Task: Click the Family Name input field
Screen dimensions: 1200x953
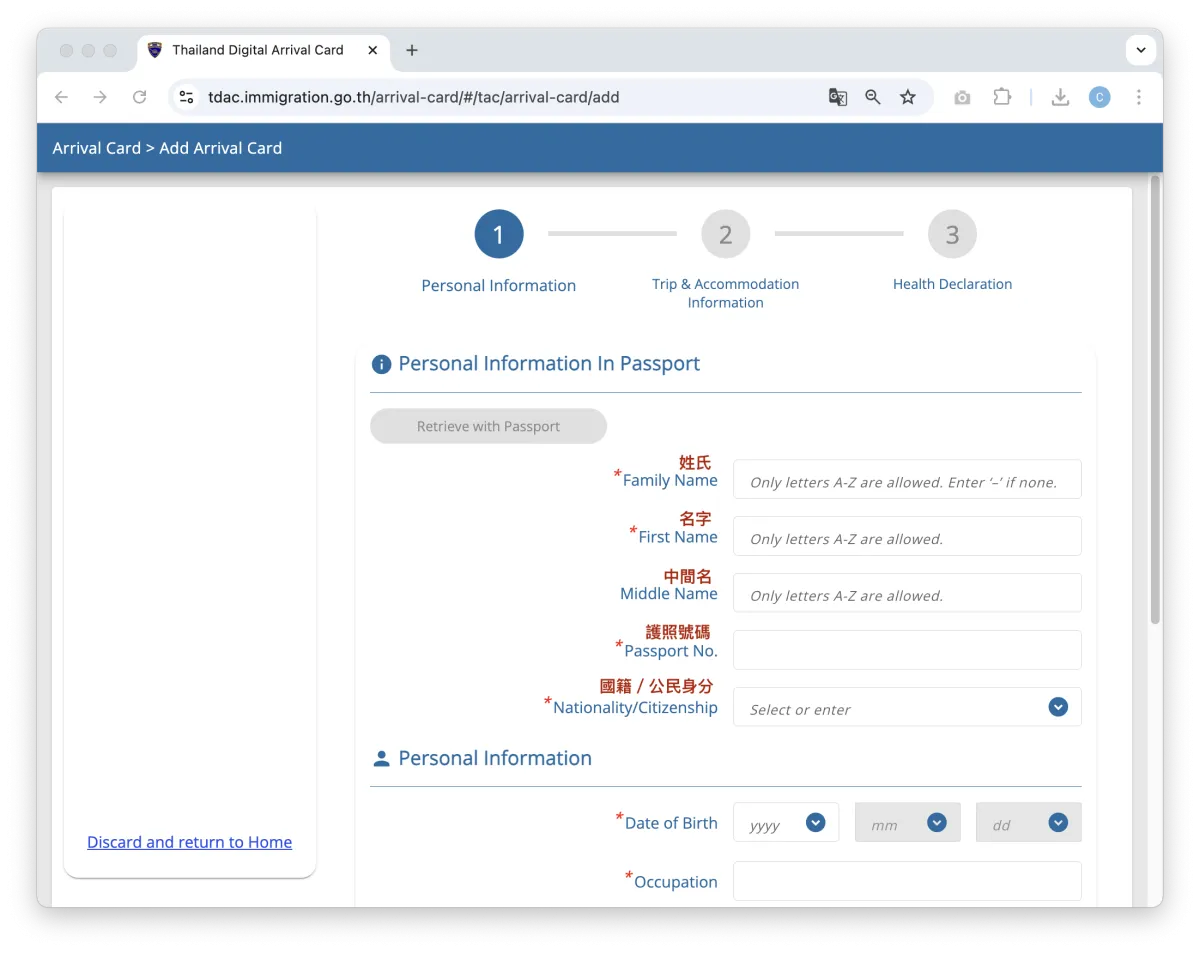Action: point(906,480)
